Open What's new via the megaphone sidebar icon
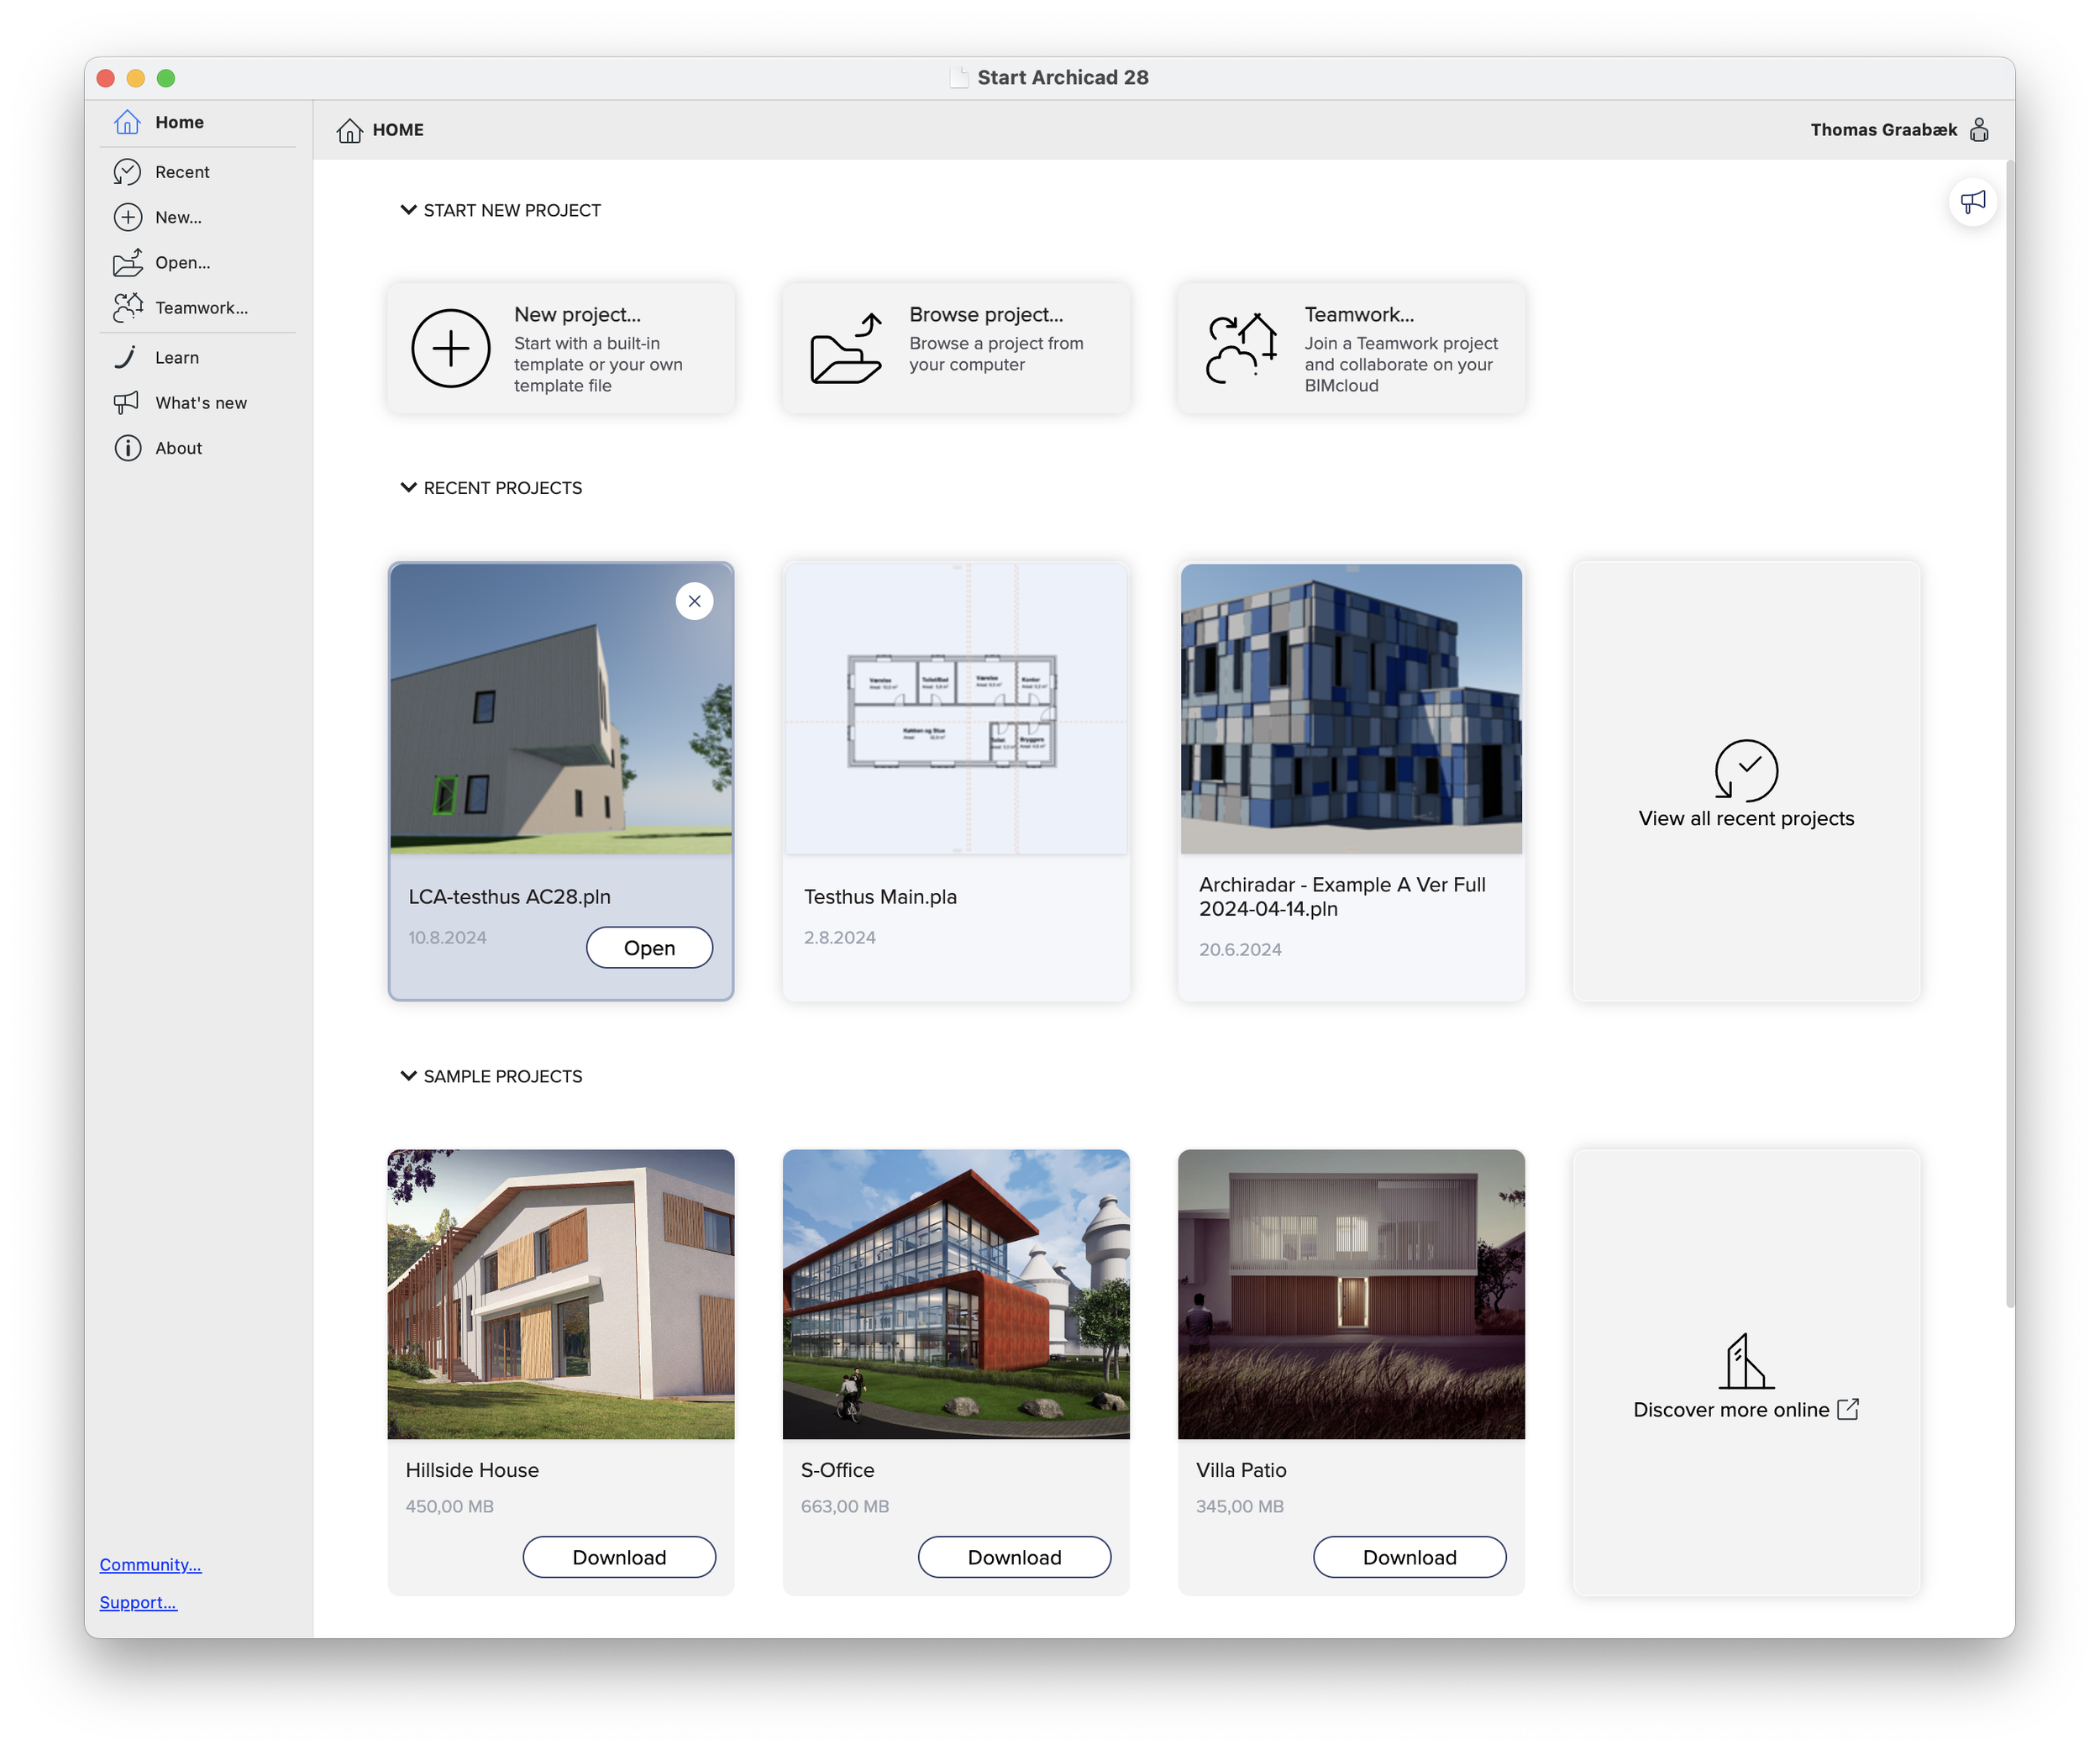The image size is (2100, 1750). tap(128, 402)
